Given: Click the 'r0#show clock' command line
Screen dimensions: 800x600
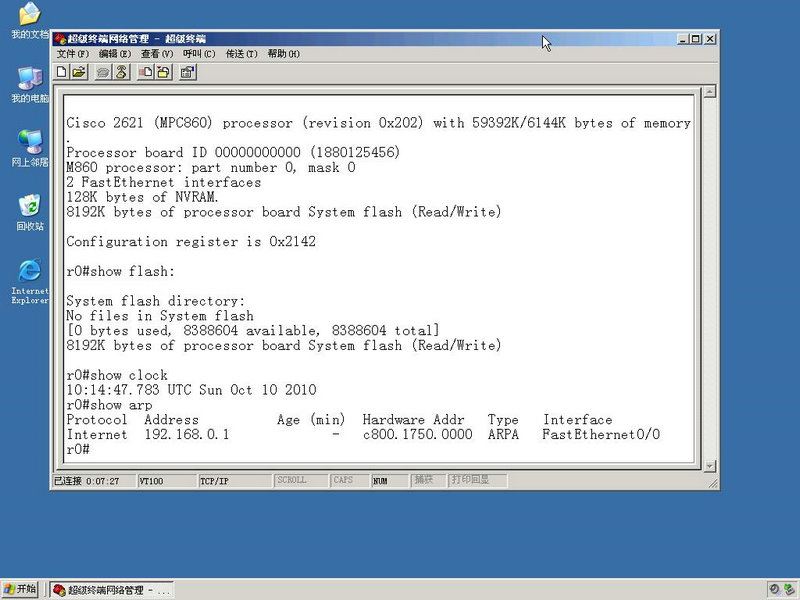Looking at the screenshot, I should coord(117,376).
